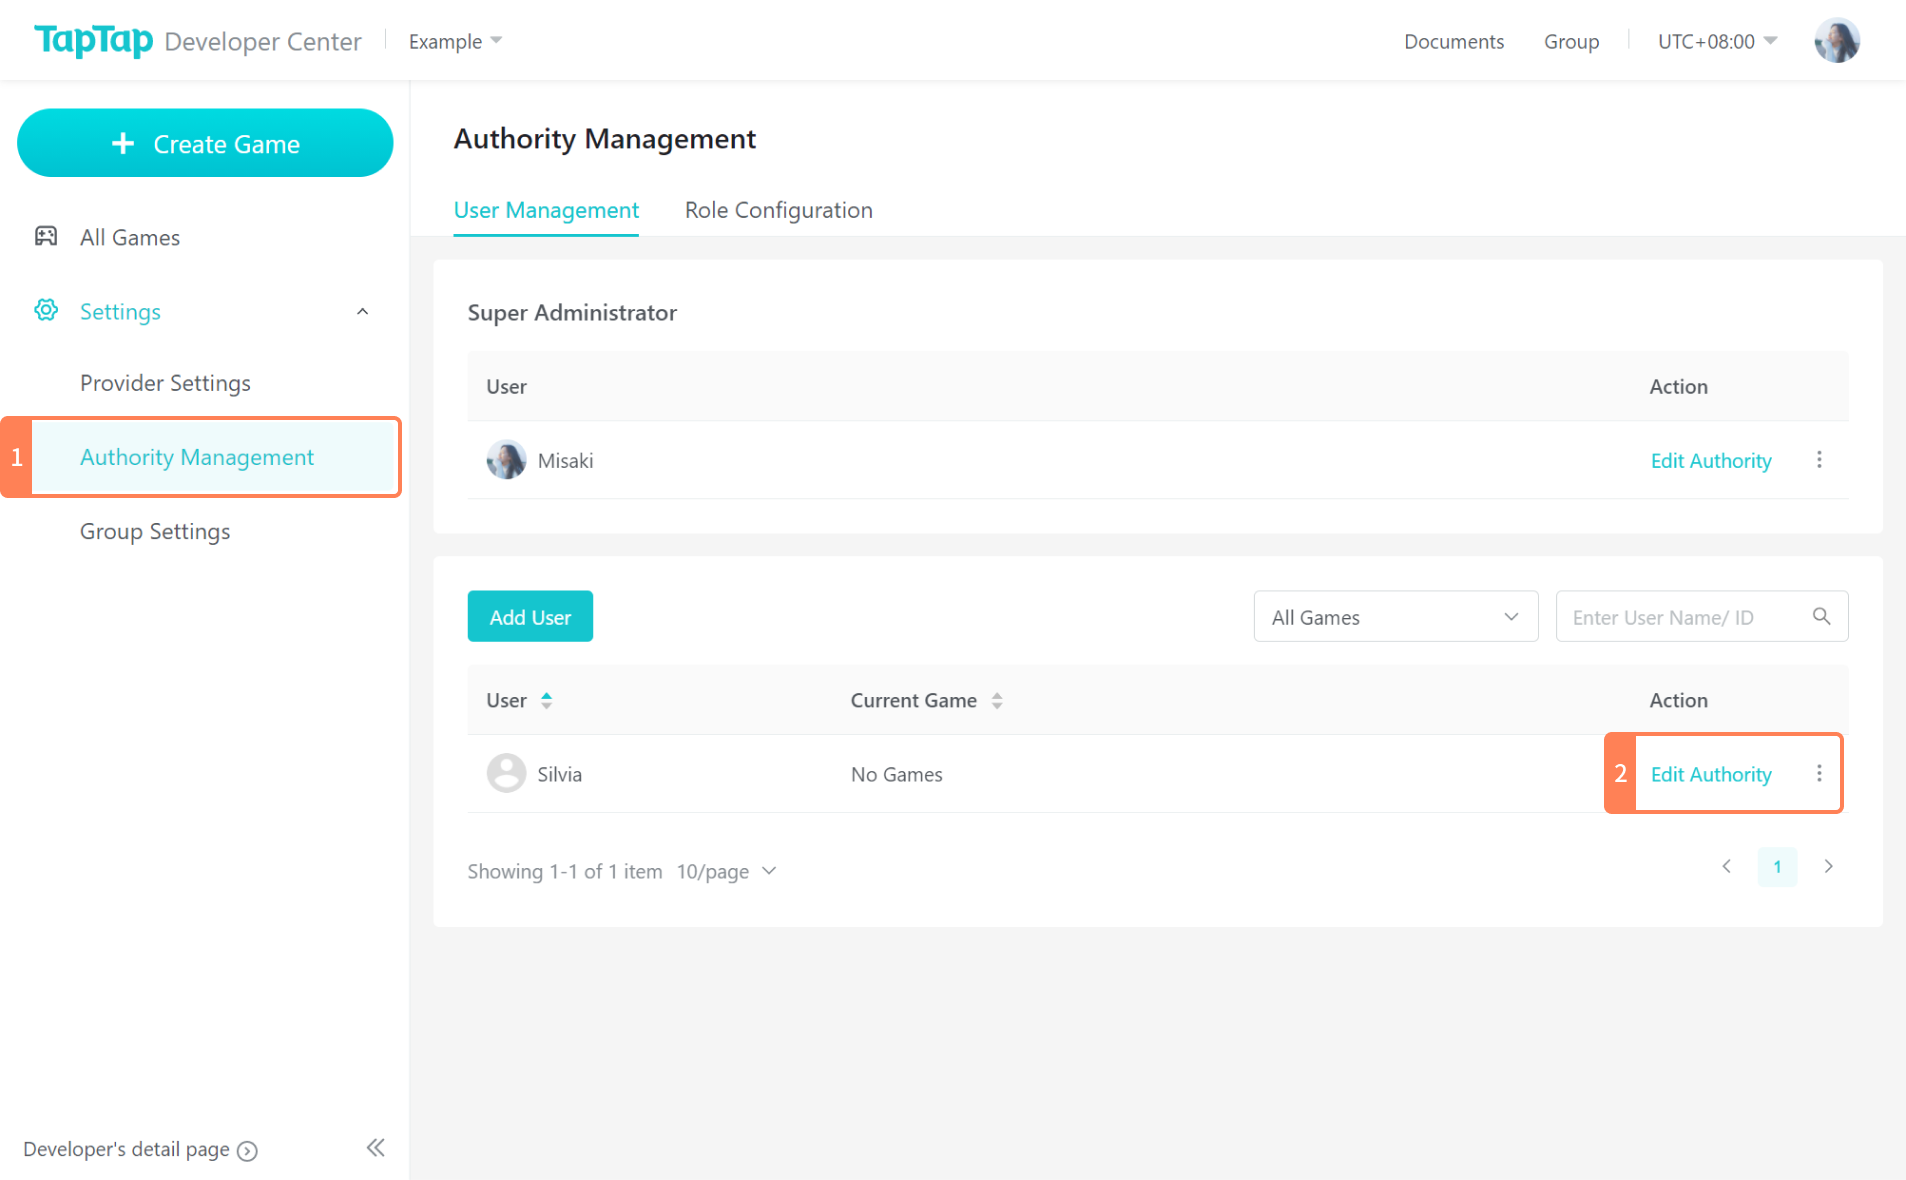Sort the table by Current Game
The image size is (1906, 1180).
coord(996,700)
